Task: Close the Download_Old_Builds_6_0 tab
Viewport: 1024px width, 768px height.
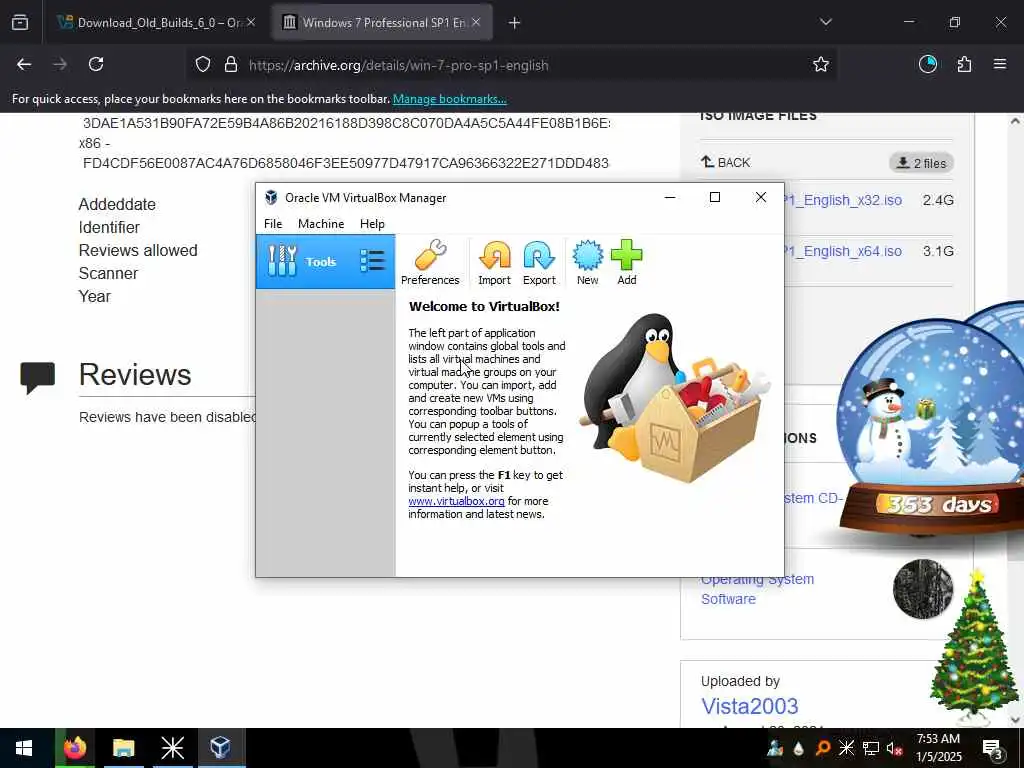Action: (251, 22)
